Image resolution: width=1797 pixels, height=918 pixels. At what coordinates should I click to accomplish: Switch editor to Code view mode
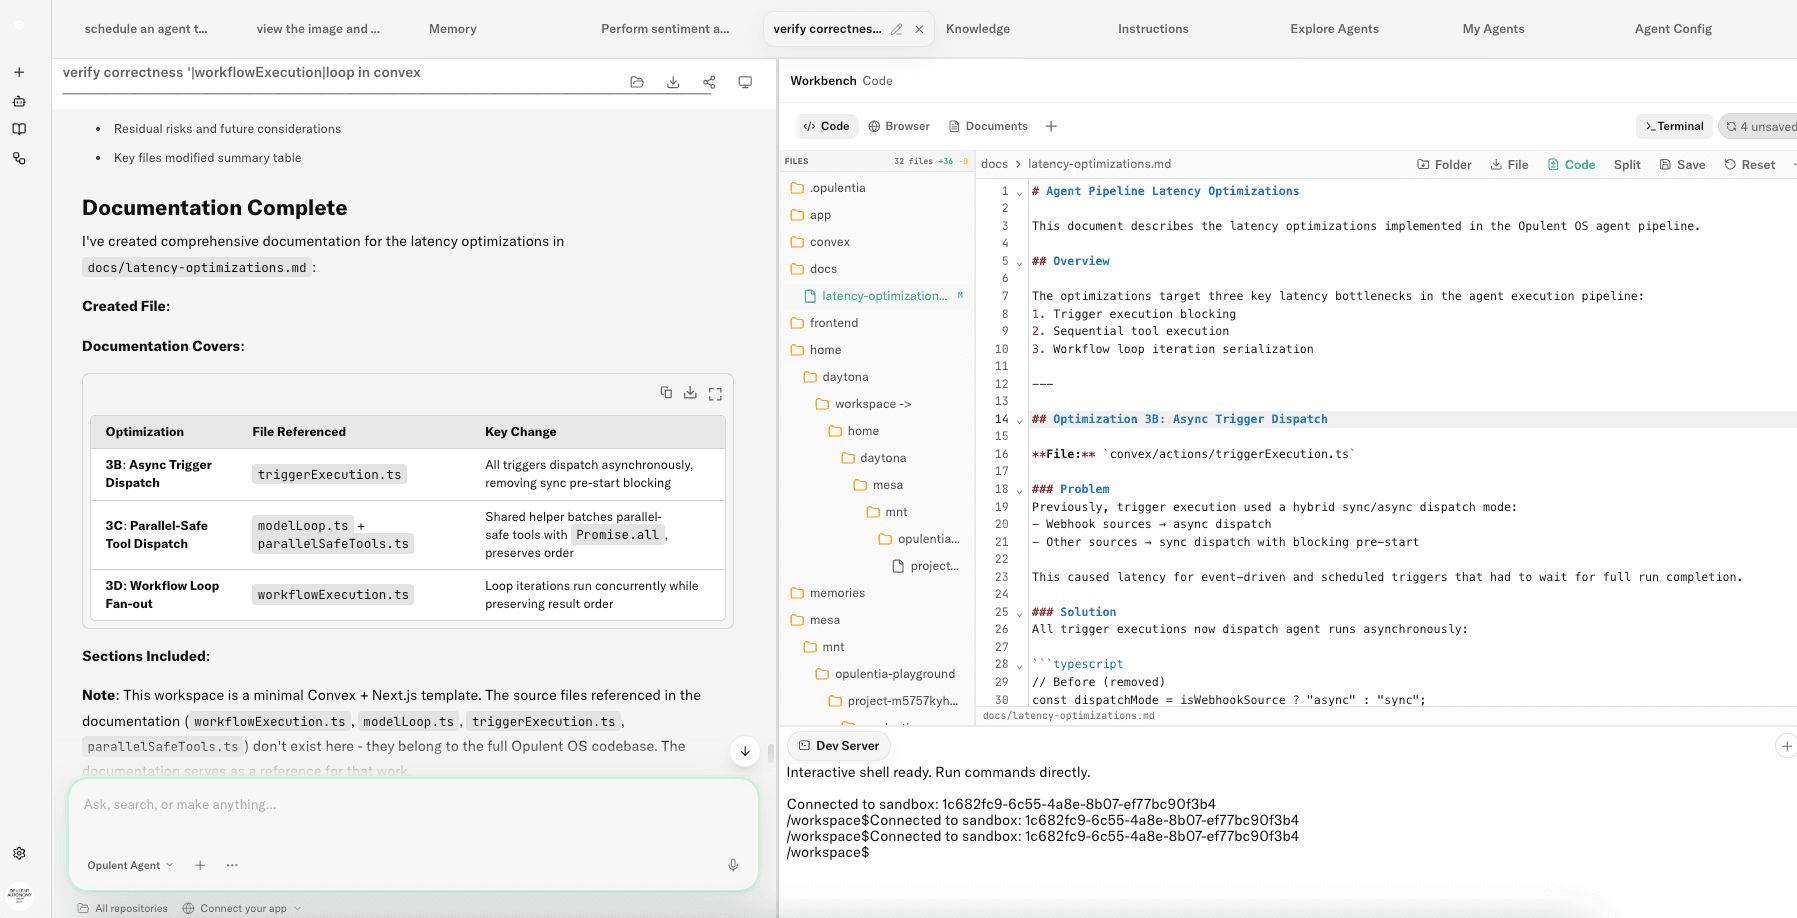1571,165
